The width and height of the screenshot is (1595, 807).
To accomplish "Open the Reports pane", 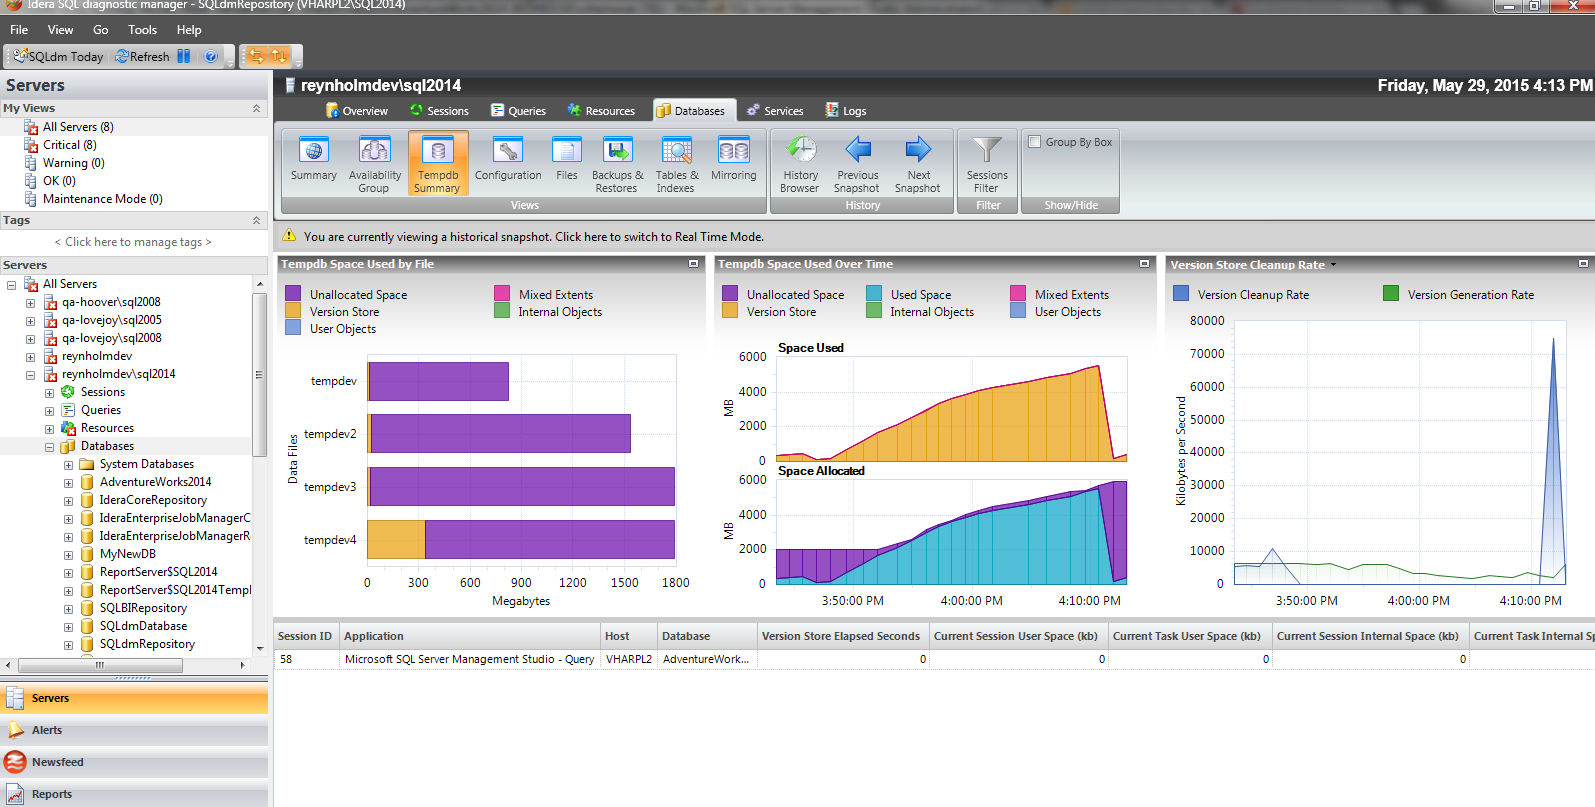I will [134, 794].
